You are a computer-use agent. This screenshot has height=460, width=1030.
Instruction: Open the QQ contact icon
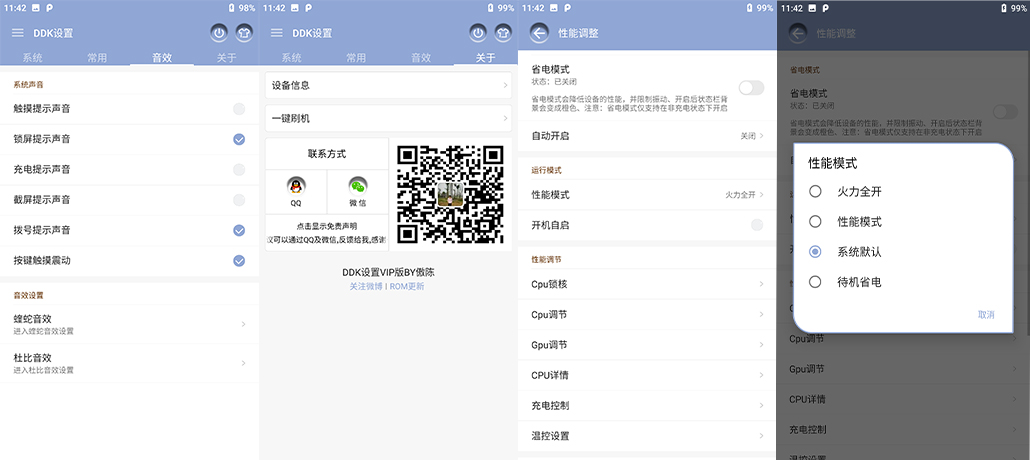click(296, 188)
